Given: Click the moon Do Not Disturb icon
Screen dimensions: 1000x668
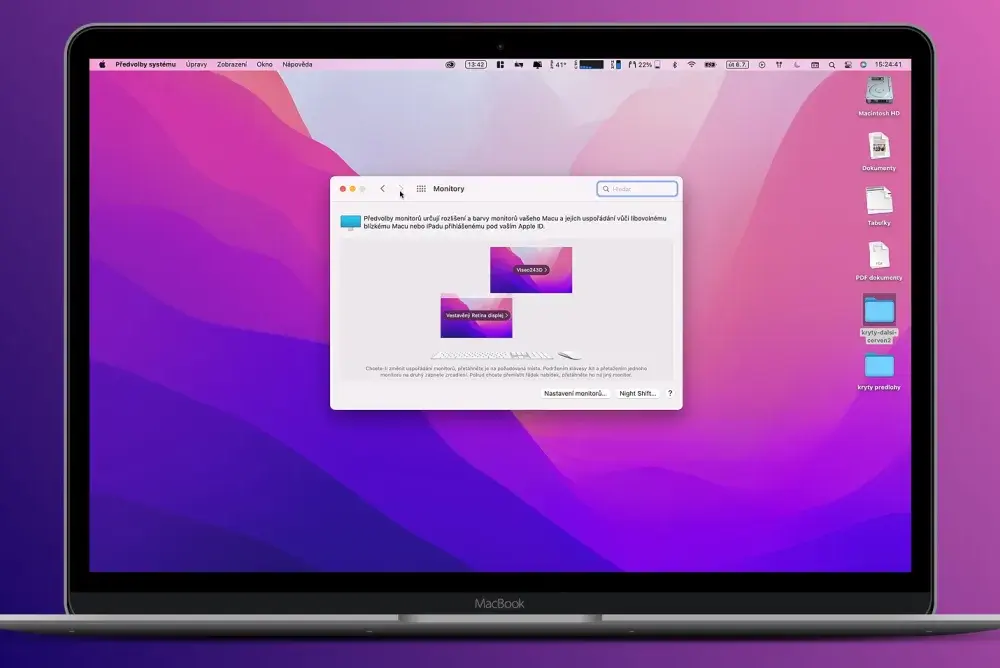Looking at the screenshot, I should point(797,64).
